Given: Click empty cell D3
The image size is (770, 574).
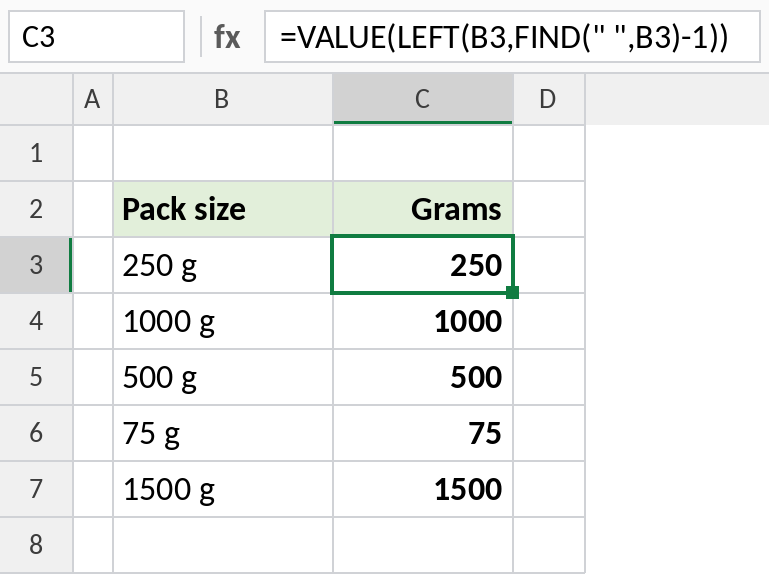Looking at the screenshot, I should (x=549, y=265).
